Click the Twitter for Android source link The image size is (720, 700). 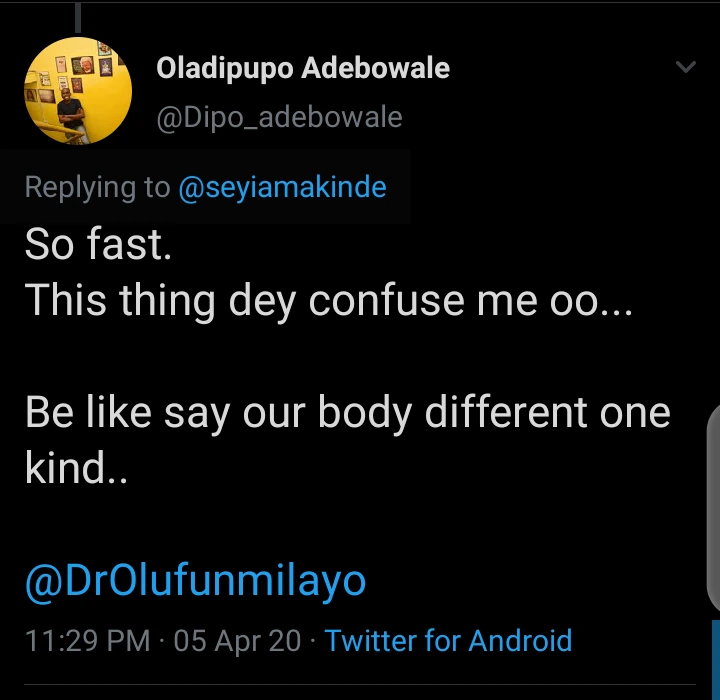pyautogui.click(x=448, y=640)
